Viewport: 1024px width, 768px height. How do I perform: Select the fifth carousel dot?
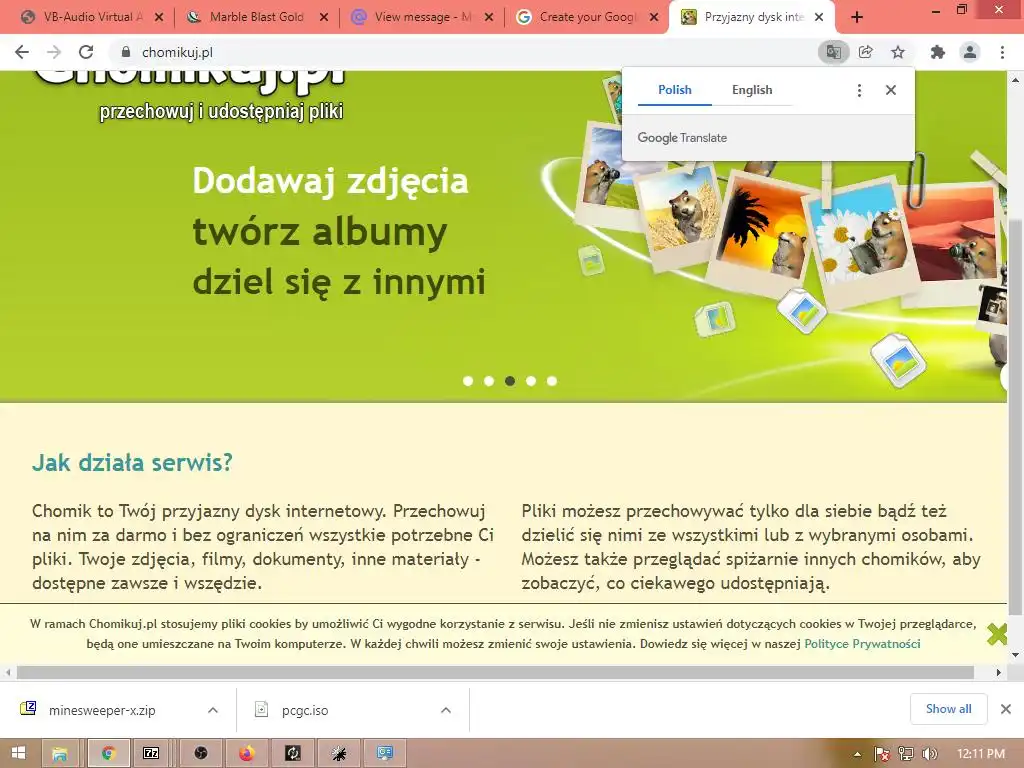[x=552, y=381]
